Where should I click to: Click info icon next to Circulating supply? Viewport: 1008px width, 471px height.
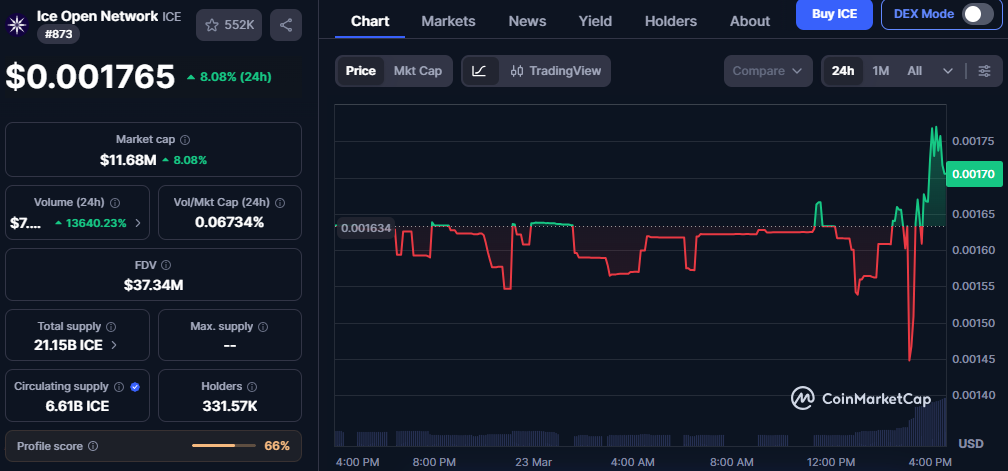click(119, 387)
